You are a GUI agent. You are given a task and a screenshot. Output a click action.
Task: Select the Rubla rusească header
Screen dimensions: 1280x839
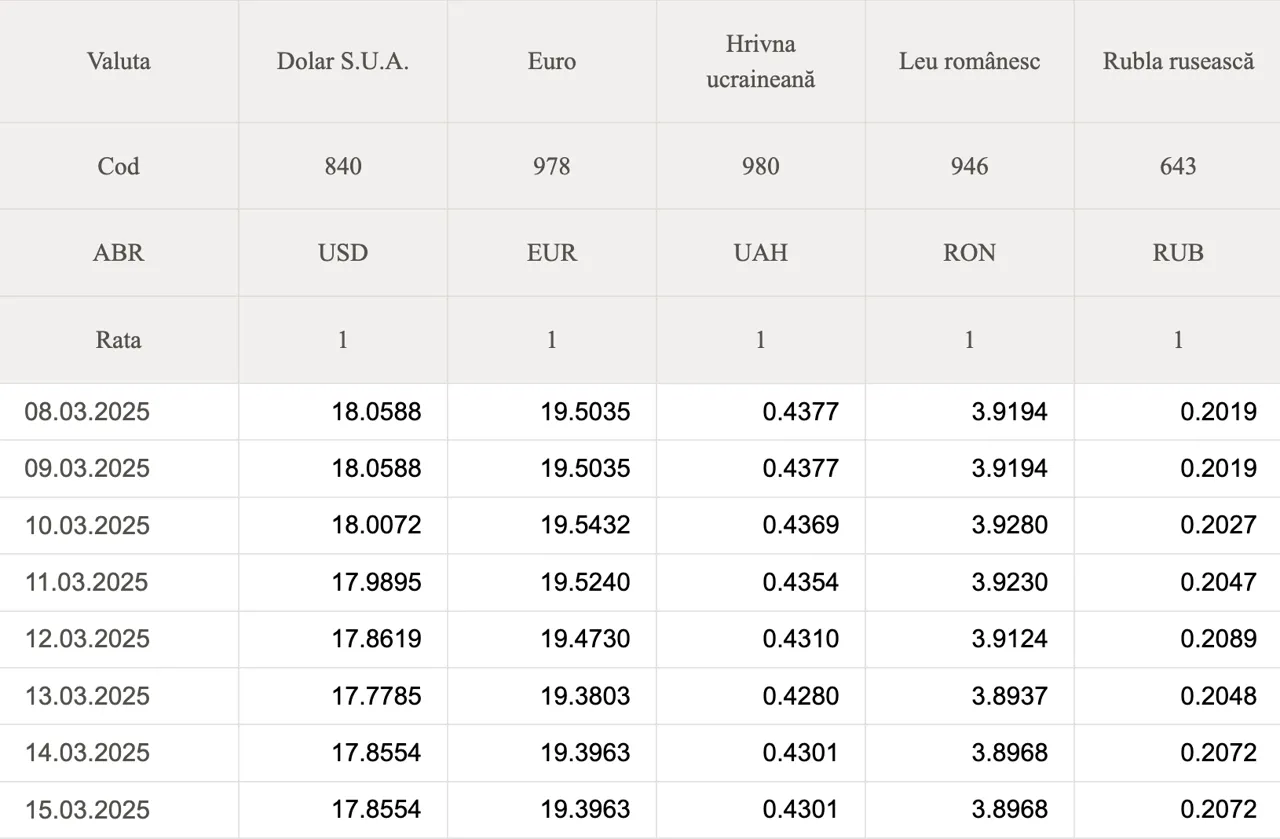tap(1178, 61)
